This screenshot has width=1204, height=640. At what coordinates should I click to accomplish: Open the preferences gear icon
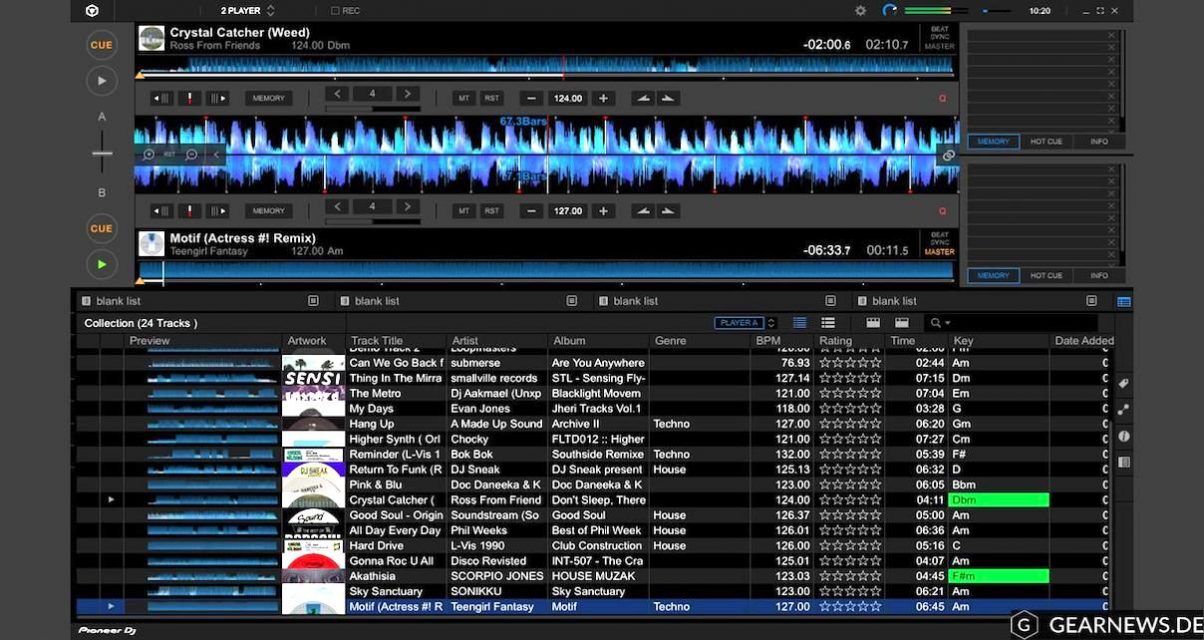[860, 10]
